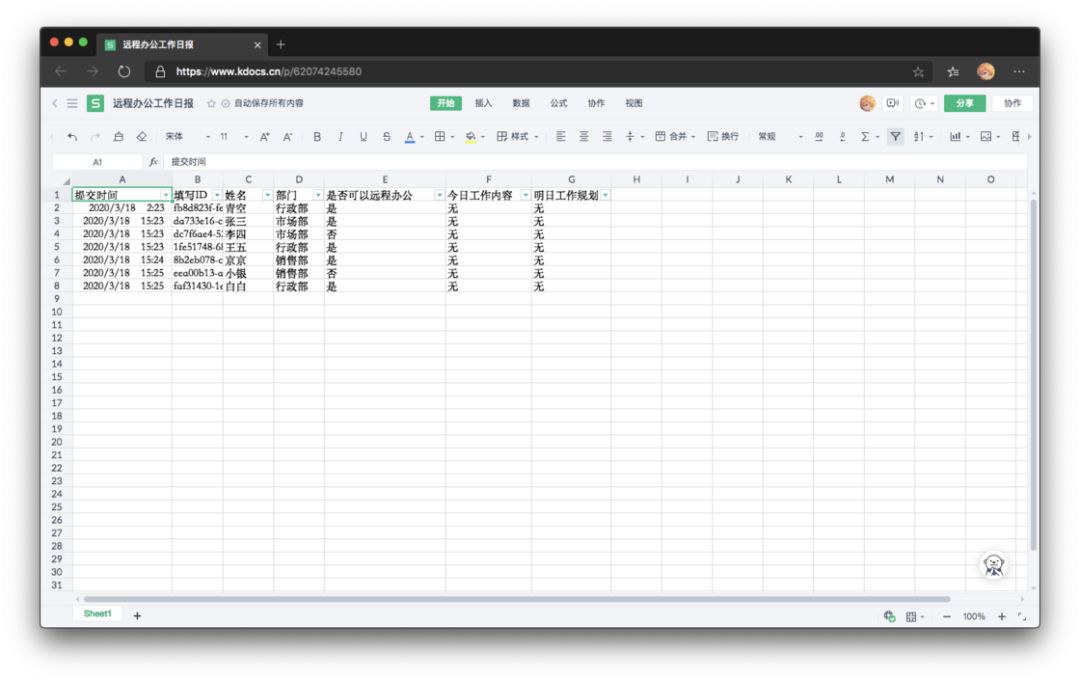
Task: Apply font color with underlined A
Action: (x=410, y=137)
